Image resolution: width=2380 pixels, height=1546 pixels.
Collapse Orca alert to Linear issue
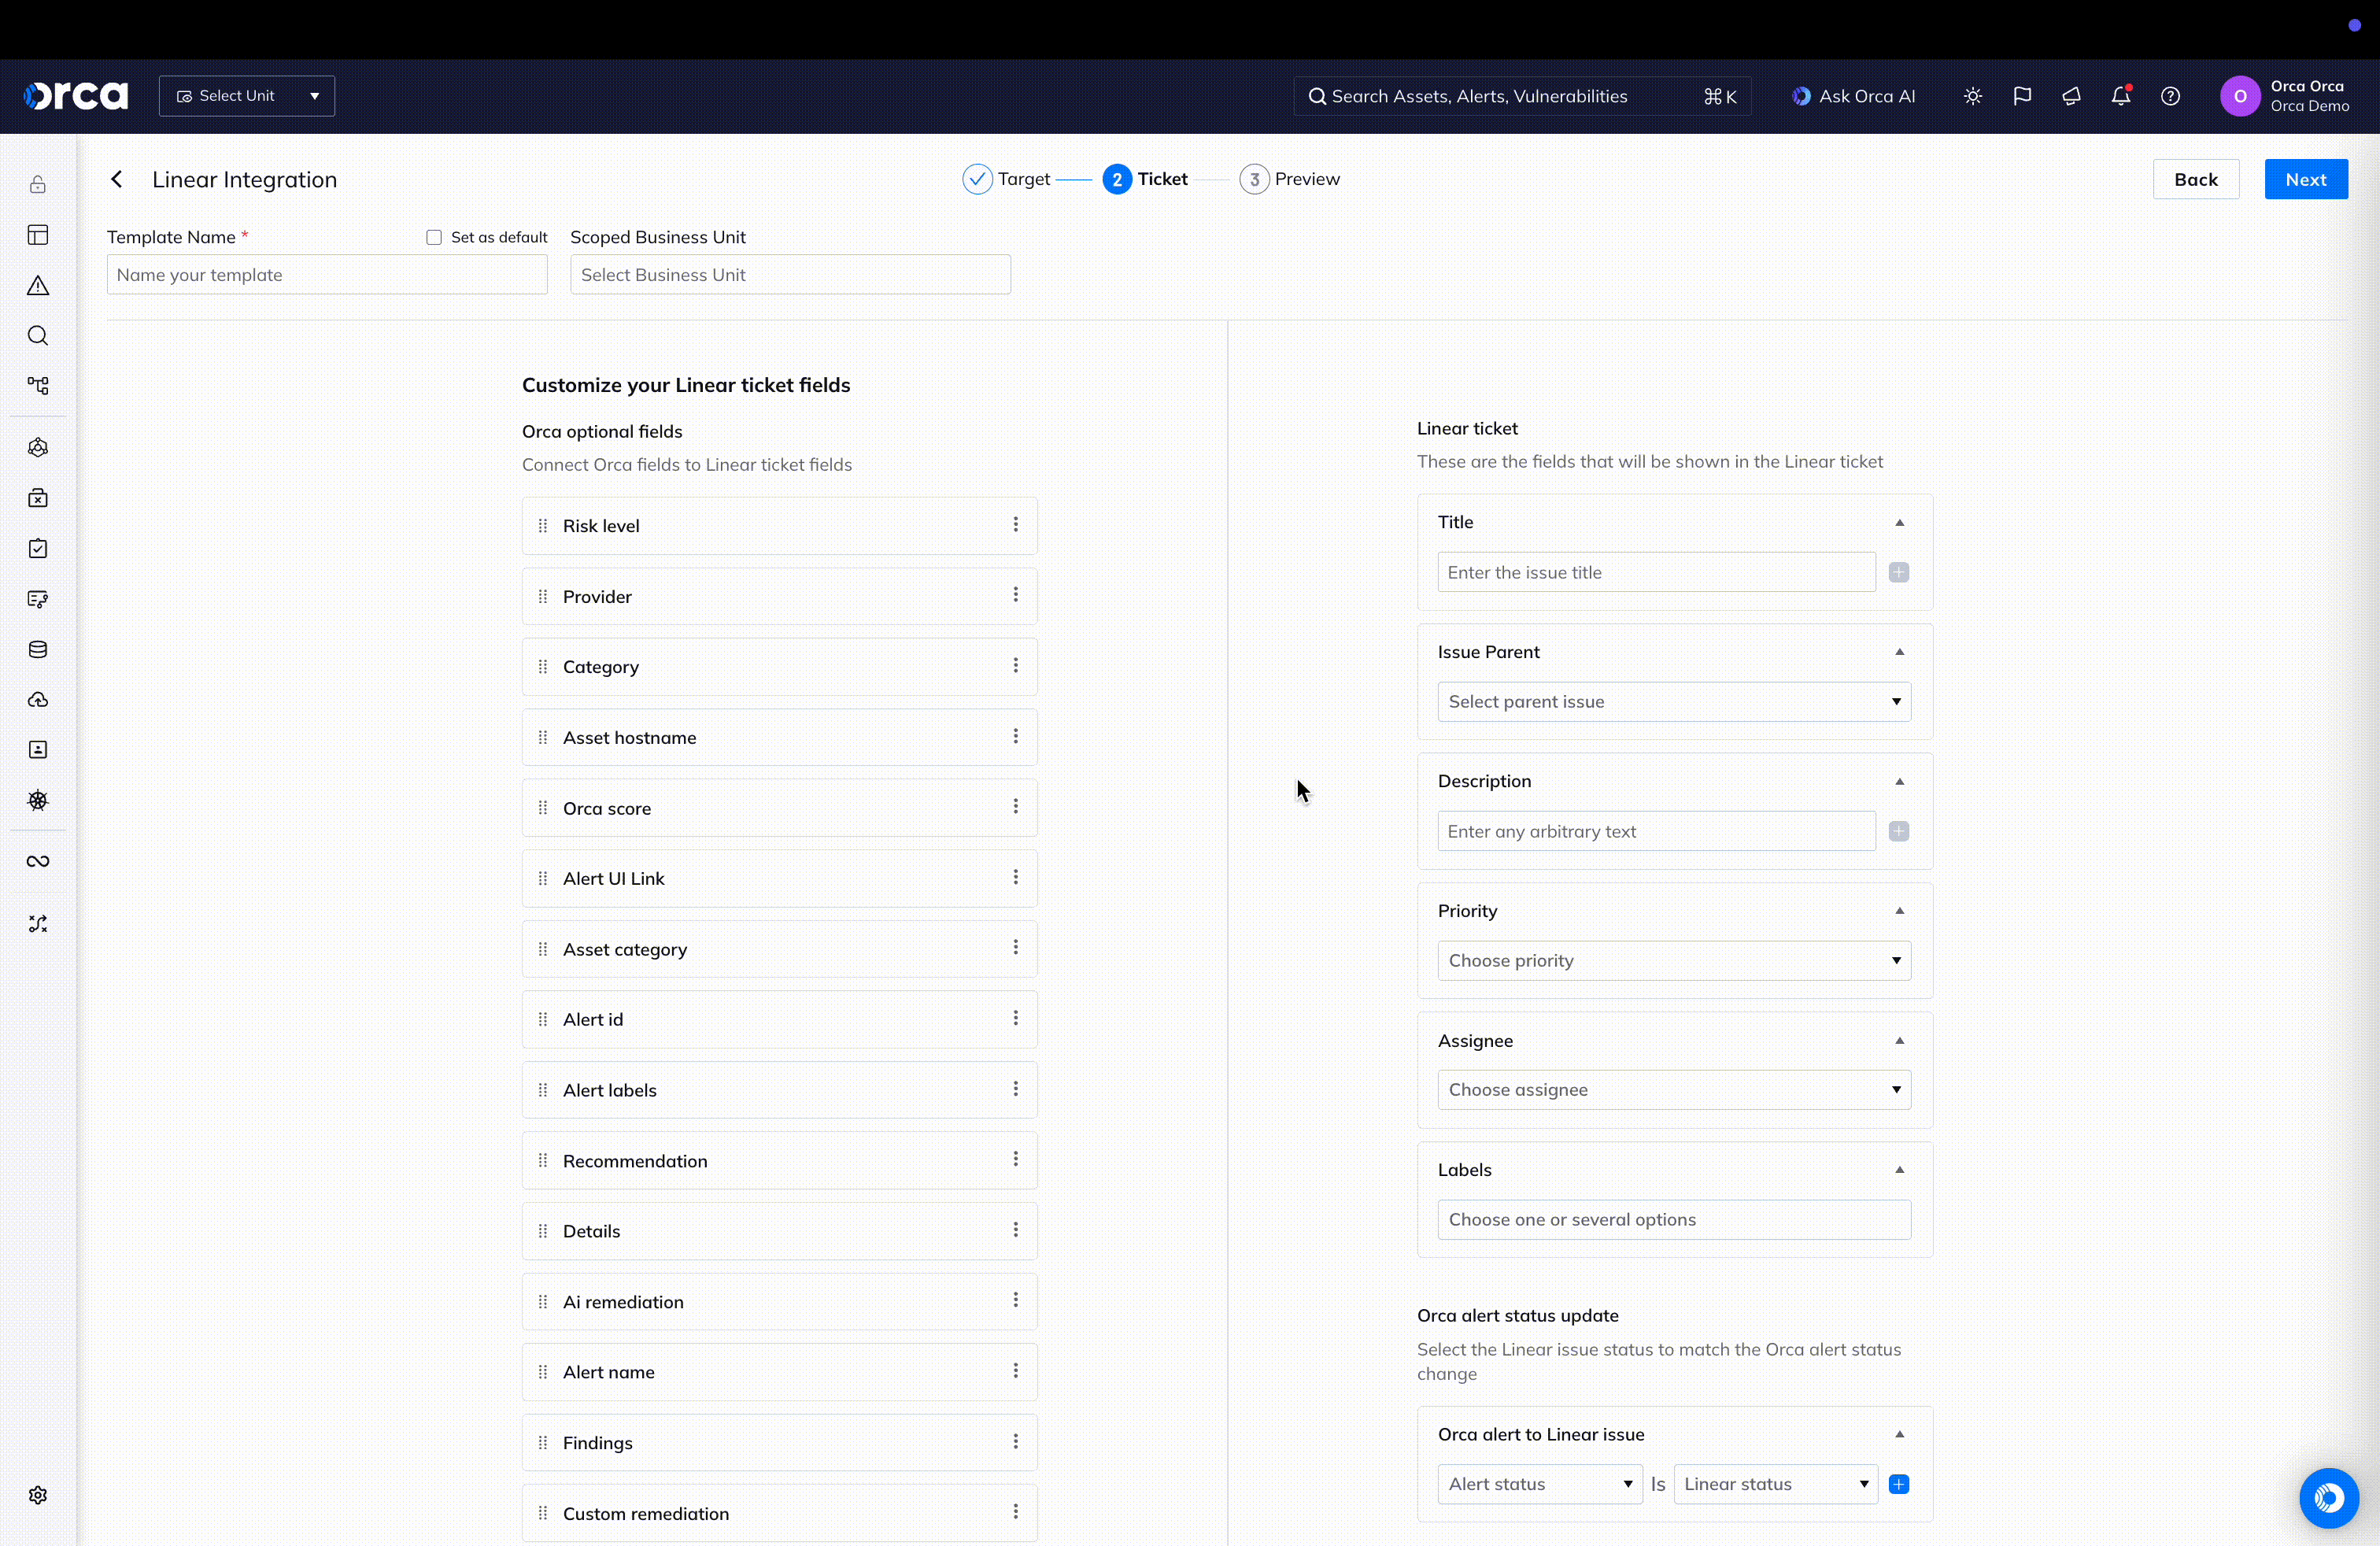pos(1899,1434)
